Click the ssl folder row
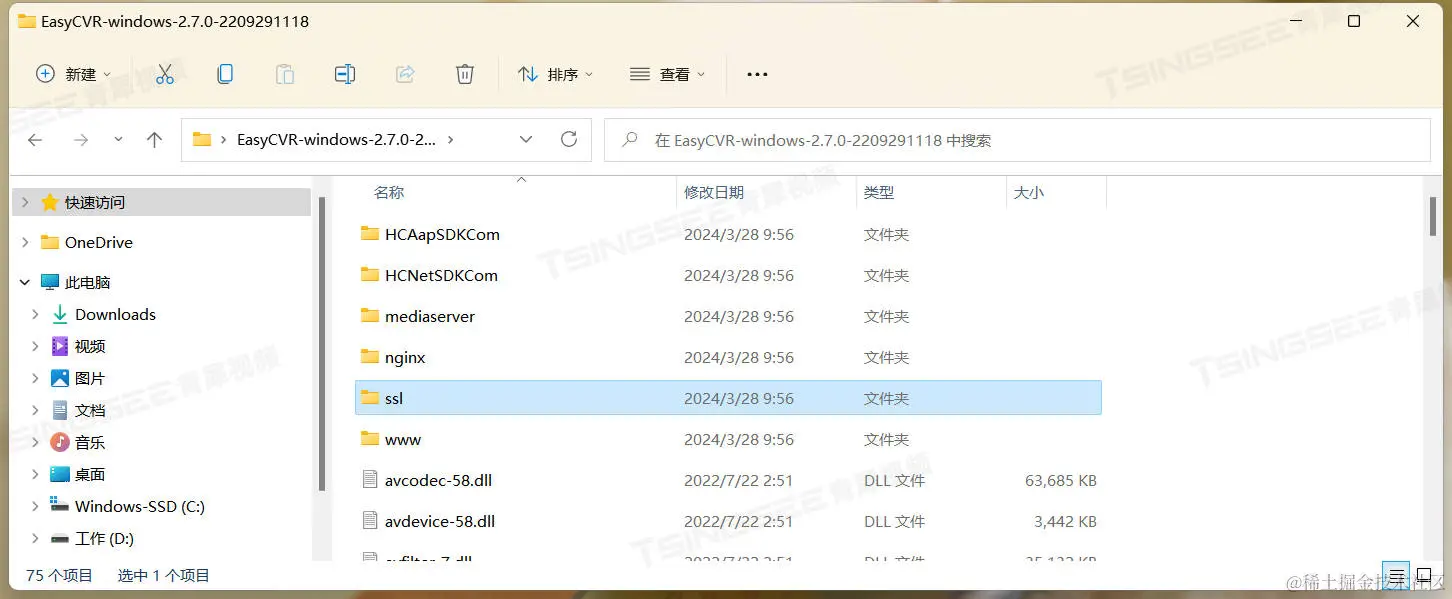Viewport: 1452px width, 599px height. tap(728, 398)
